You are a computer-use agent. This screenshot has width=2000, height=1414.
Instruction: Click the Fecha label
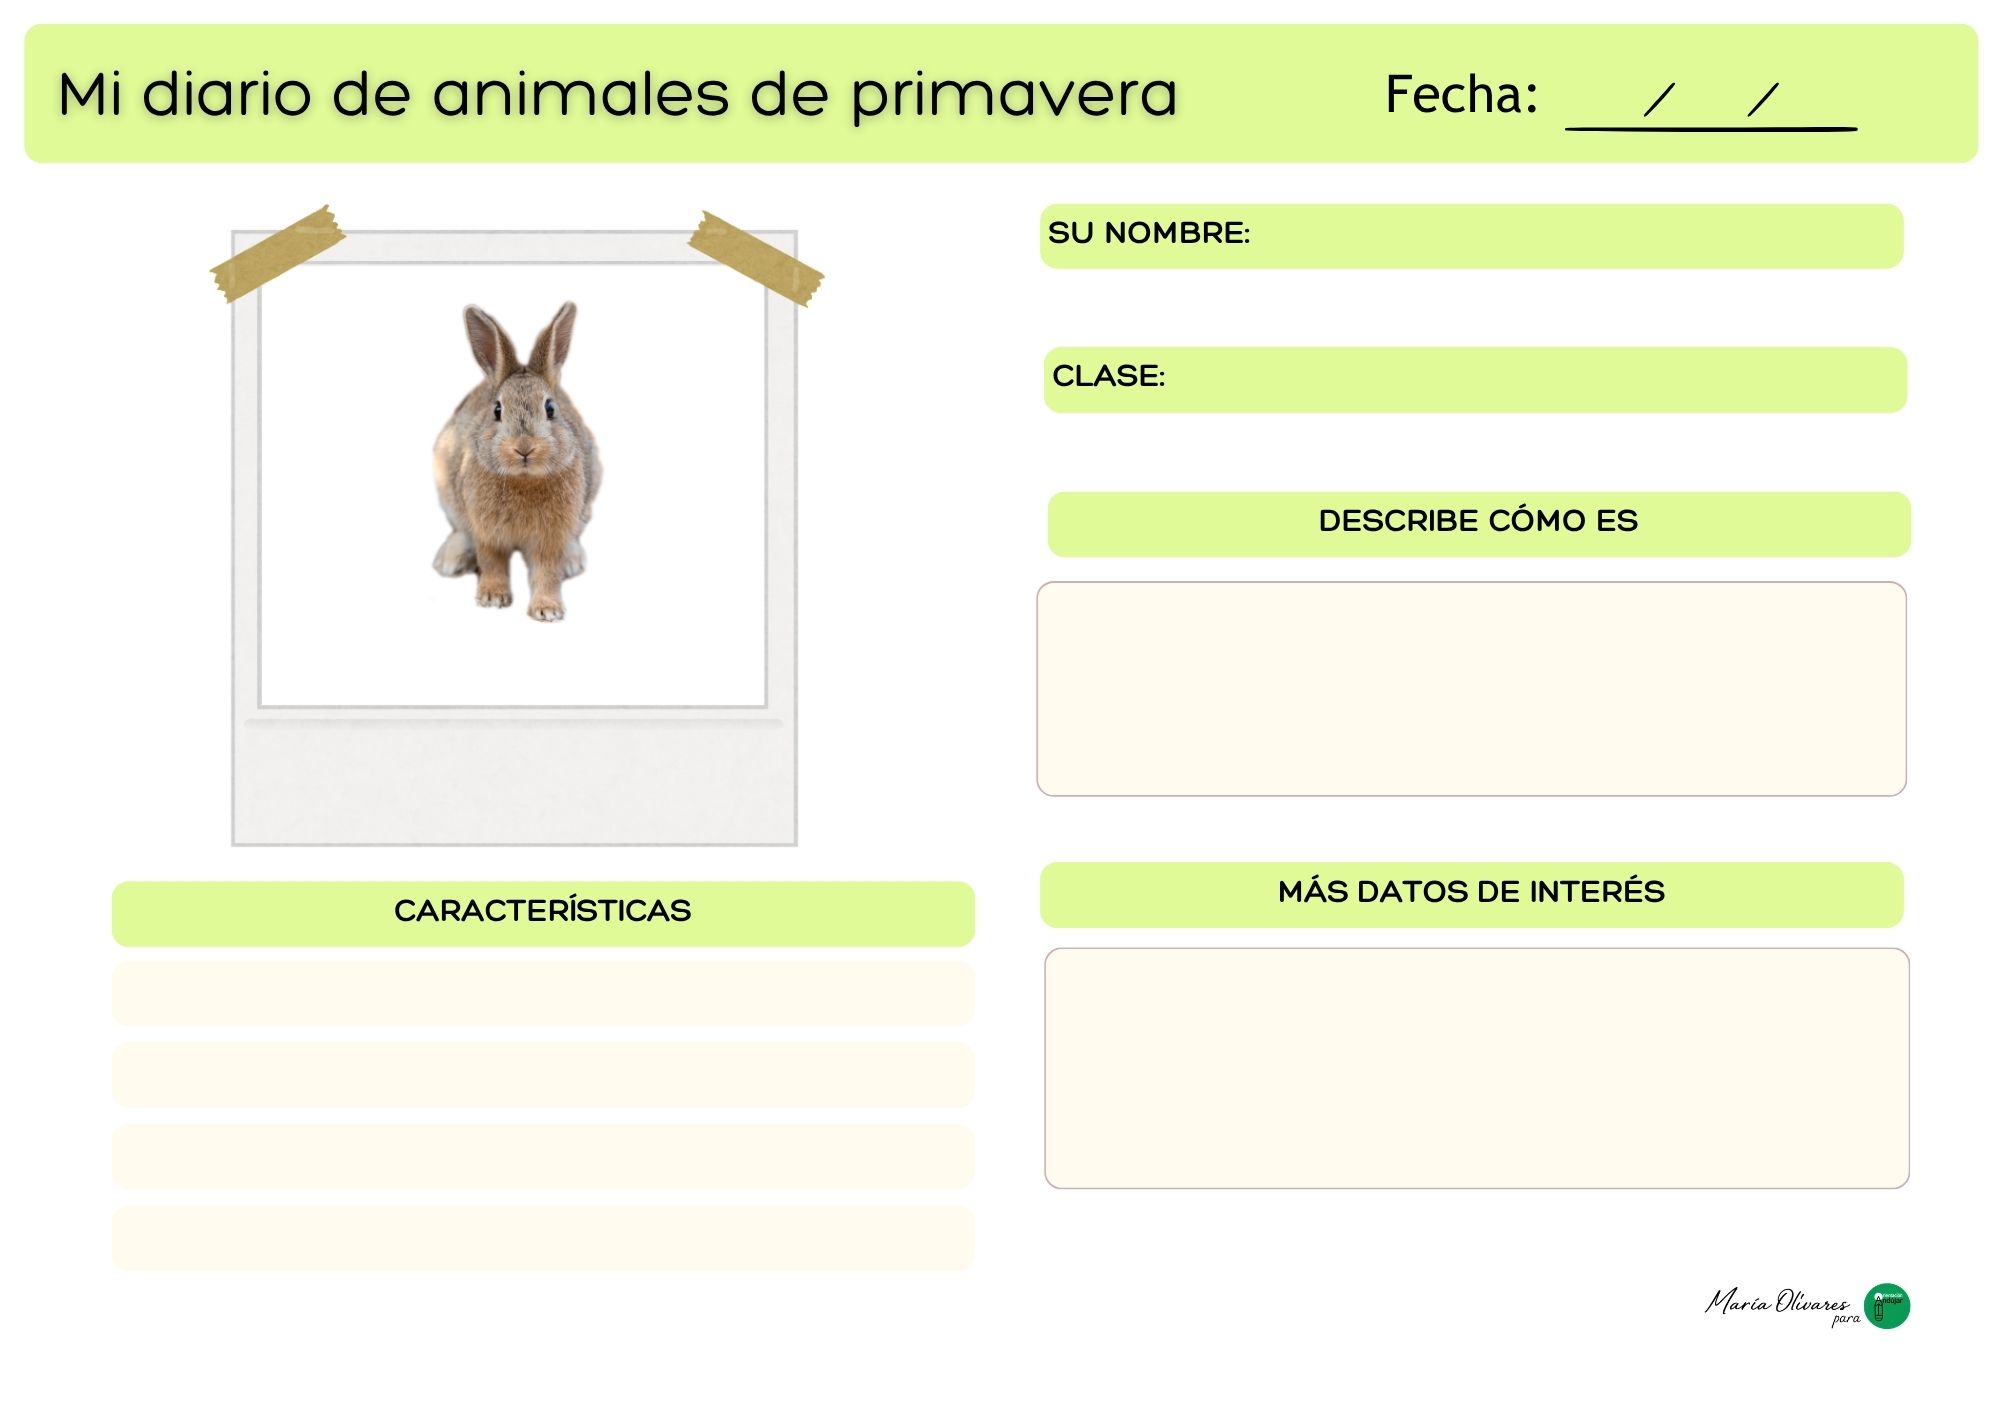(1461, 95)
